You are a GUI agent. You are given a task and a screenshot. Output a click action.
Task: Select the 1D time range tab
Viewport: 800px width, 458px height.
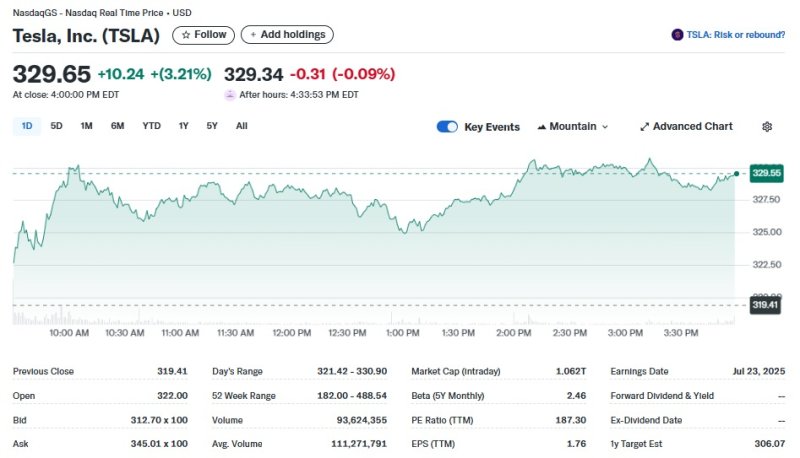pyautogui.click(x=27, y=126)
